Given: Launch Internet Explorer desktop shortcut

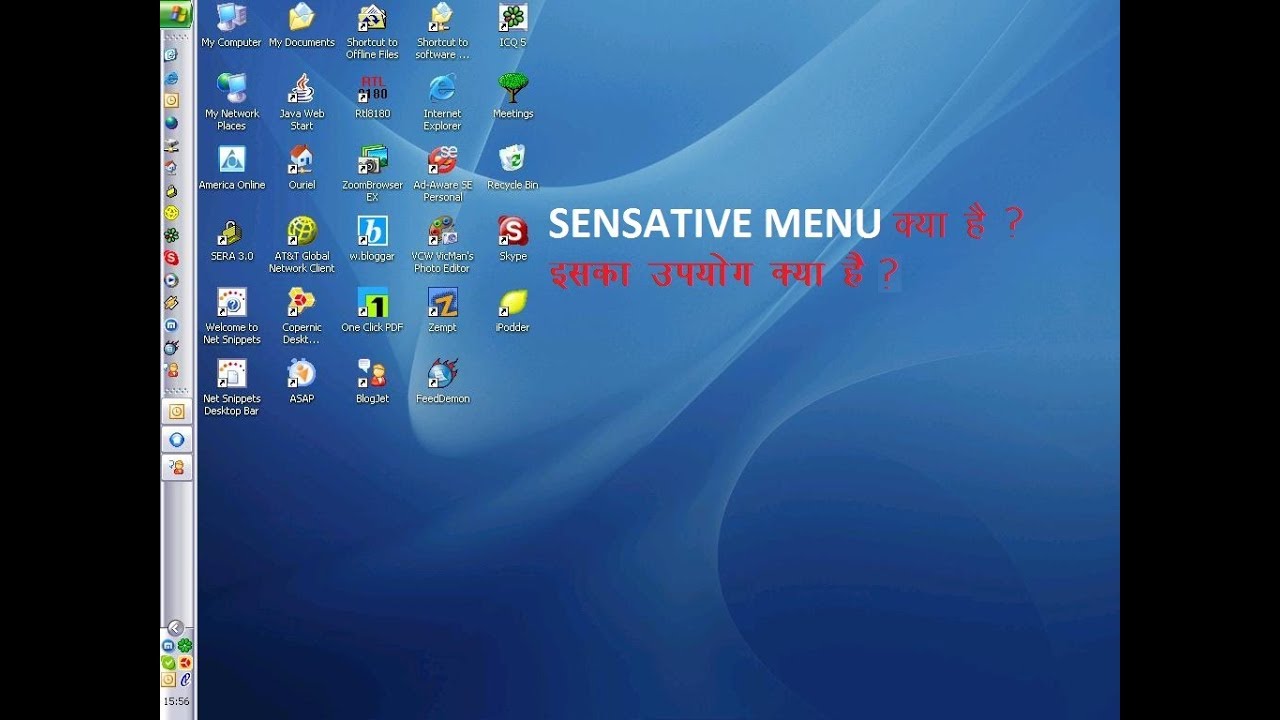Looking at the screenshot, I should (442, 102).
